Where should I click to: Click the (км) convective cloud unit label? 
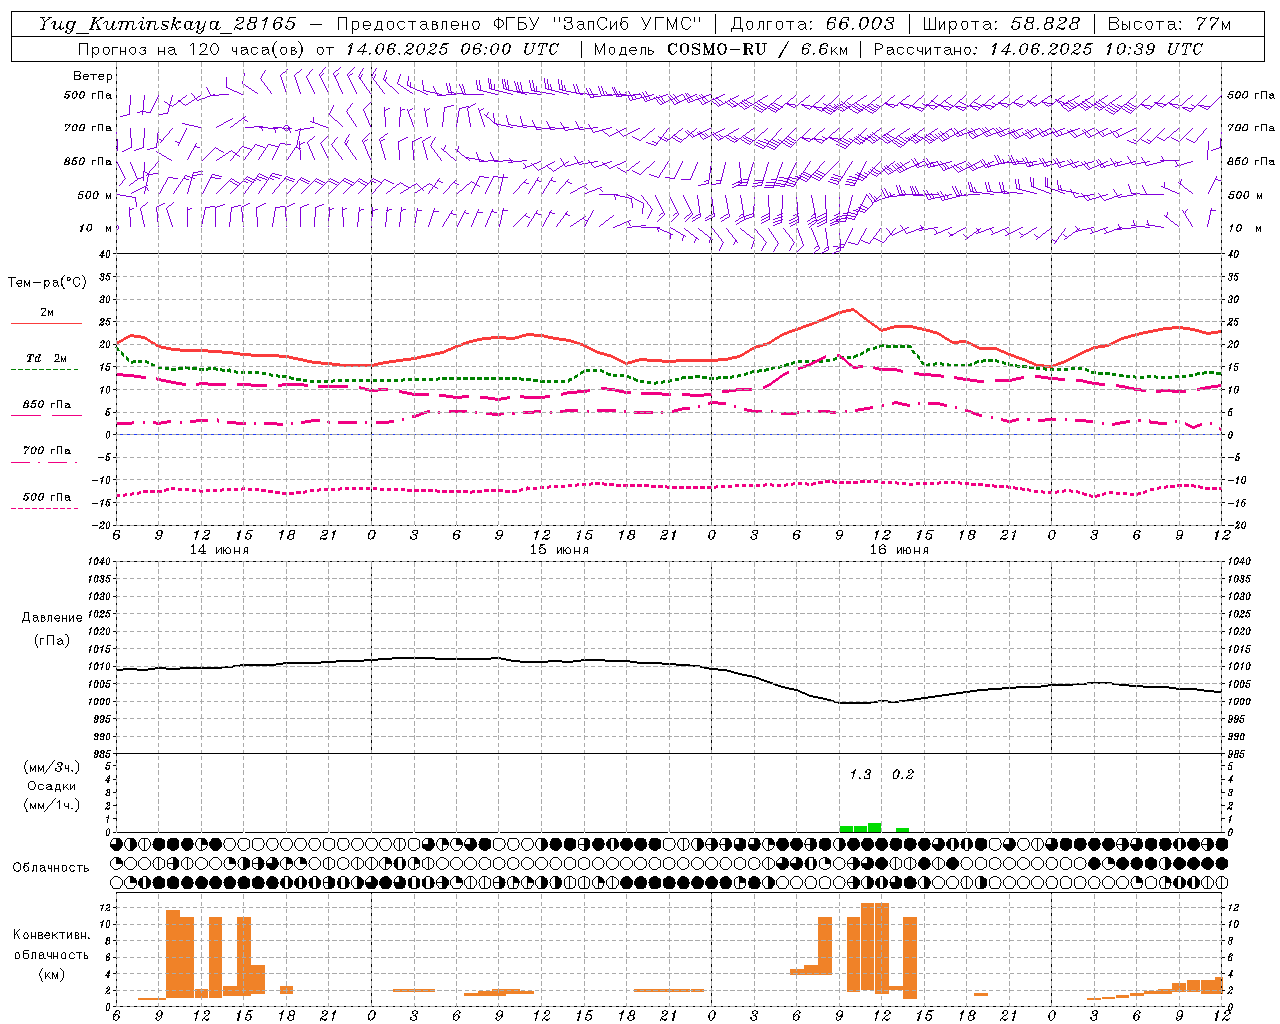51,974
